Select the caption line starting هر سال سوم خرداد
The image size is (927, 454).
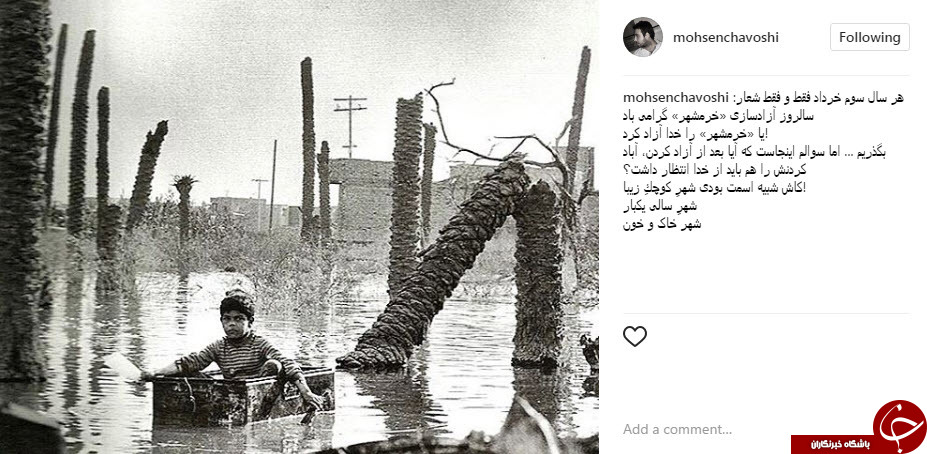[x=818, y=98]
